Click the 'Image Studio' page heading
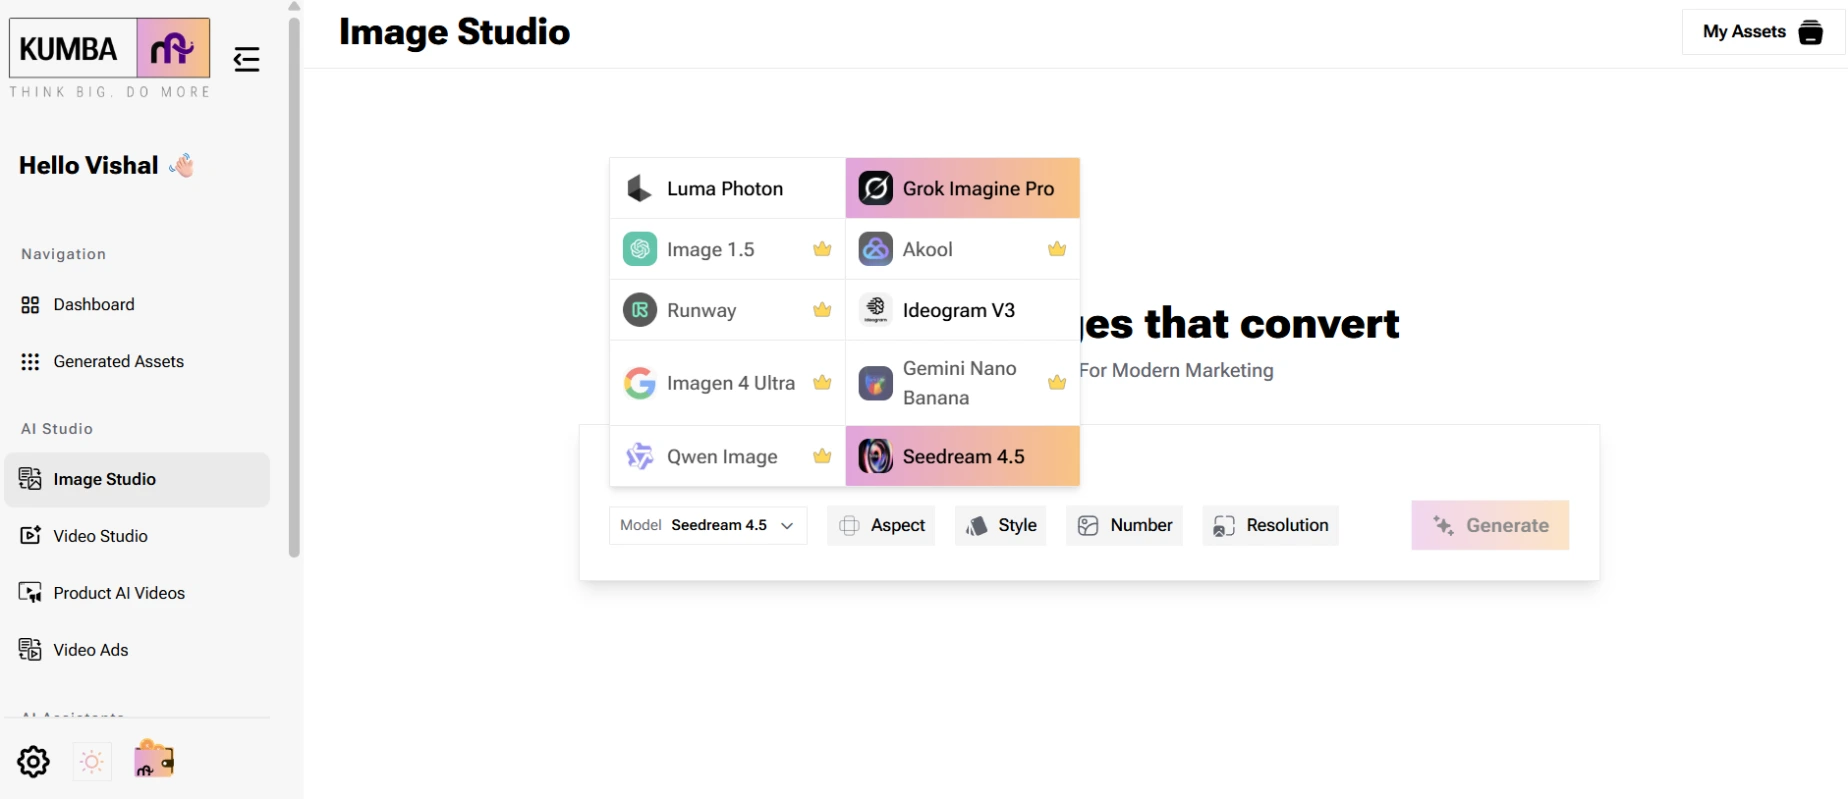 [x=454, y=32]
